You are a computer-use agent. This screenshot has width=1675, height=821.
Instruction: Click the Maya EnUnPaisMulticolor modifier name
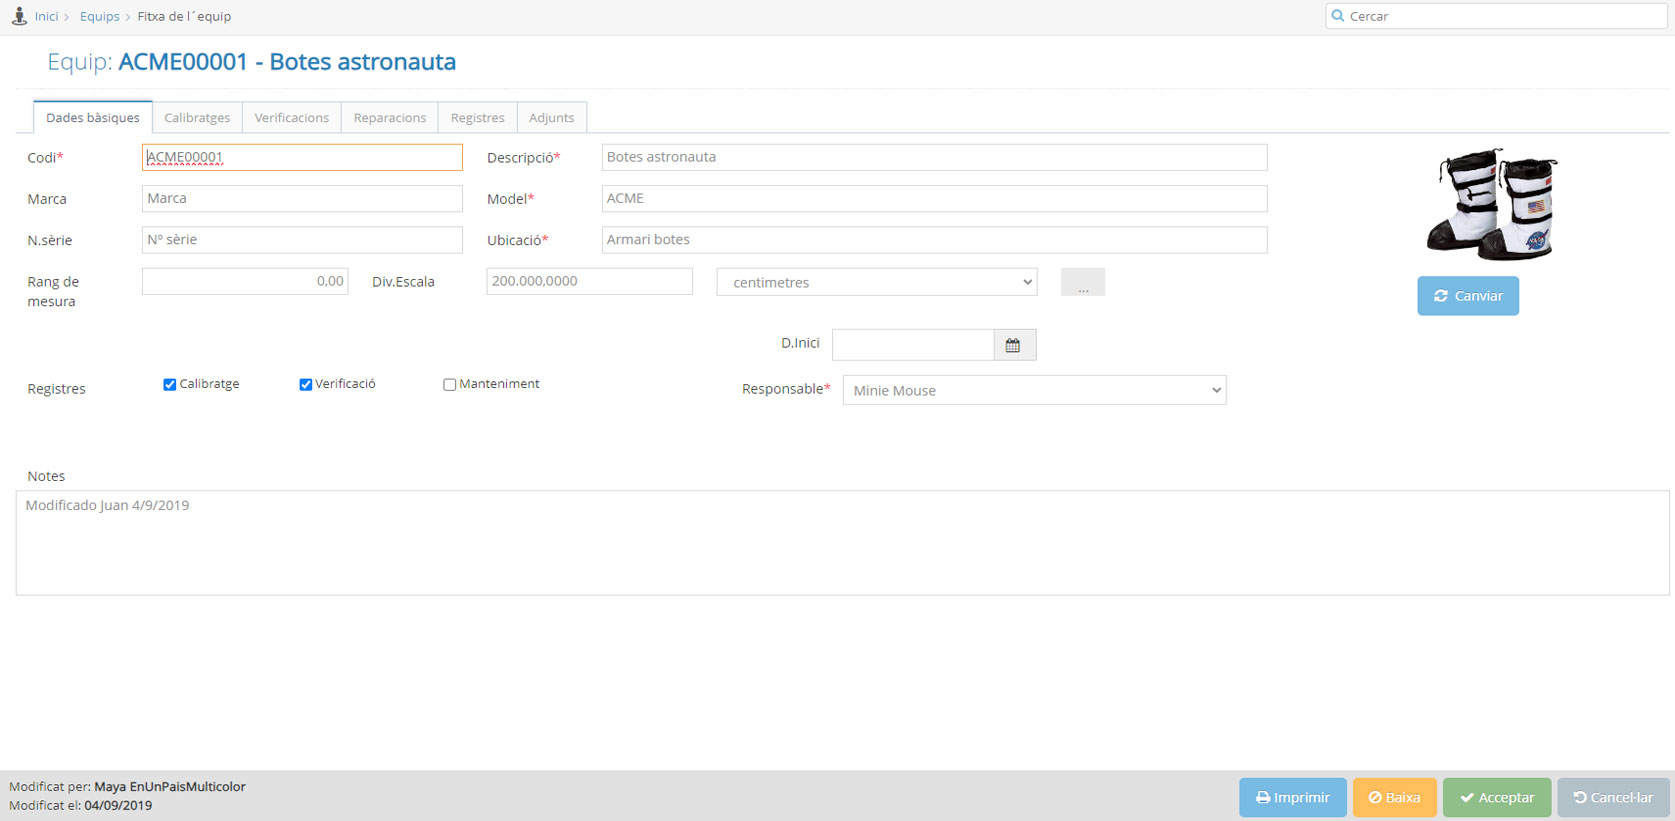pos(170,787)
